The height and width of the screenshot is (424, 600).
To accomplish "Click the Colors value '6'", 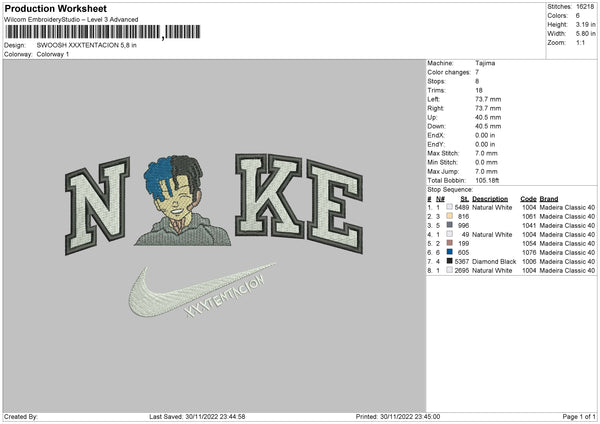I will (578, 16).
